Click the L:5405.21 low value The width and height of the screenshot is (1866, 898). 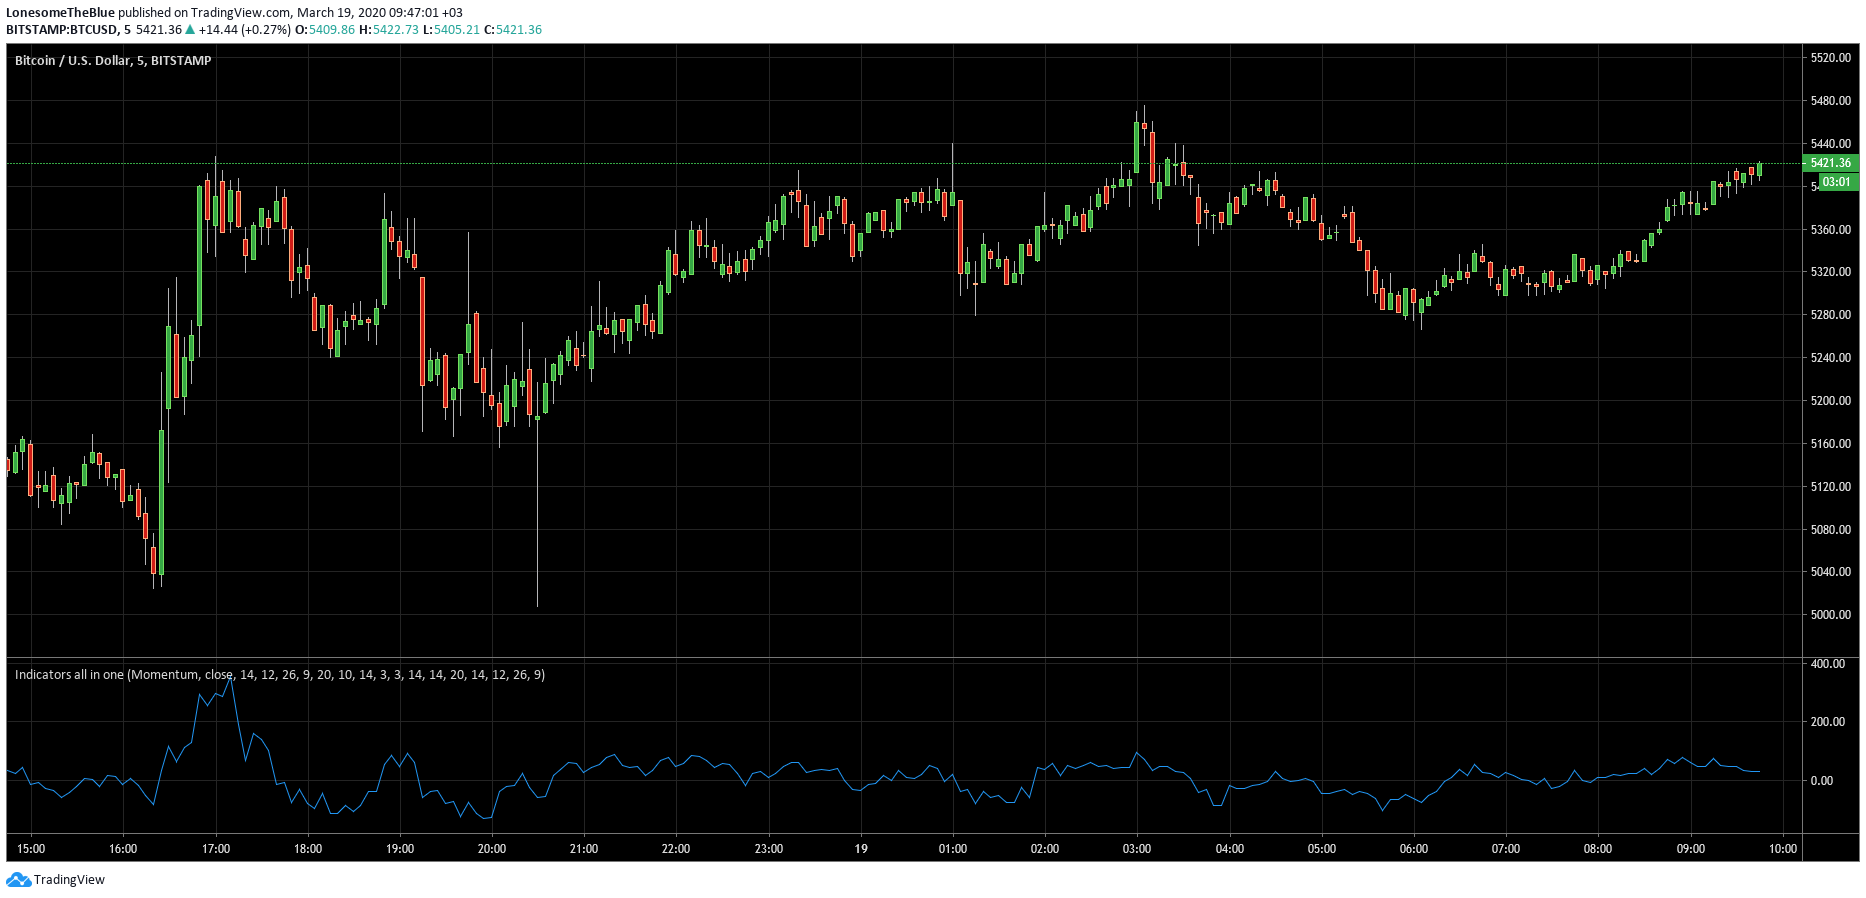pyautogui.click(x=451, y=30)
